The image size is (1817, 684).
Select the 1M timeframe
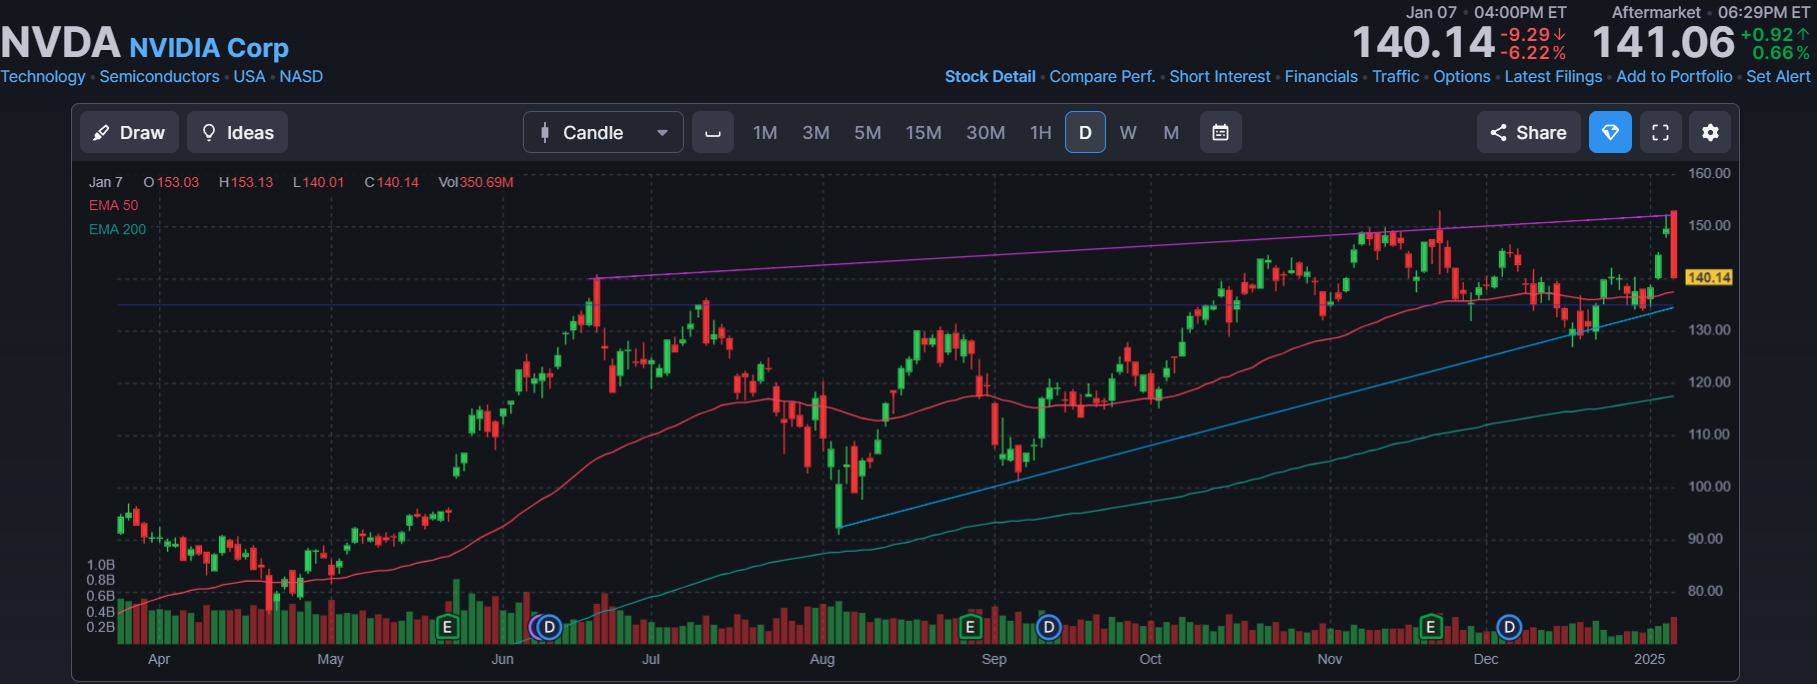coord(765,132)
